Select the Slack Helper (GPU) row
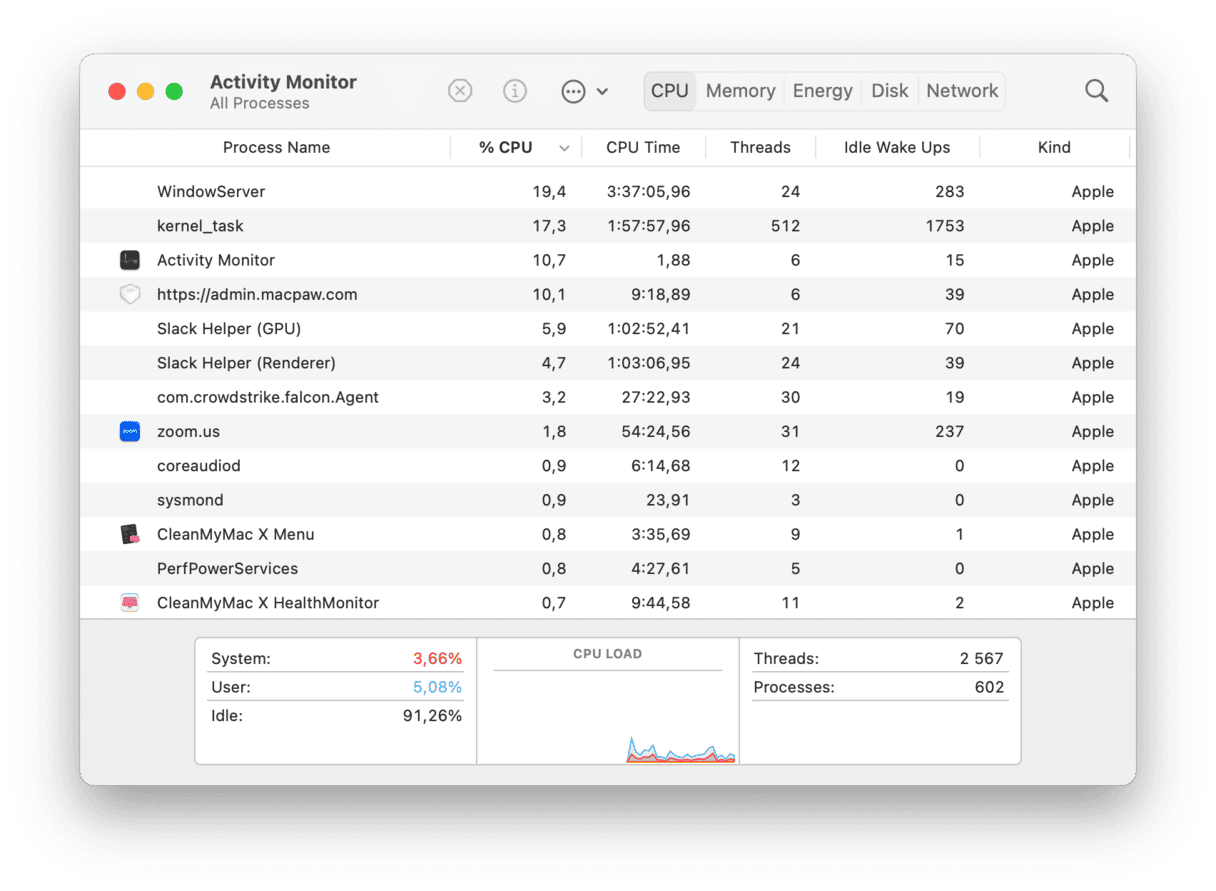 (608, 328)
